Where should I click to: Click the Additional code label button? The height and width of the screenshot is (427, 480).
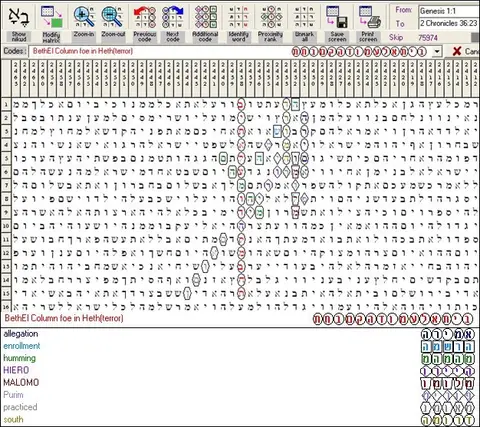pyautogui.click(x=205, y=37)
